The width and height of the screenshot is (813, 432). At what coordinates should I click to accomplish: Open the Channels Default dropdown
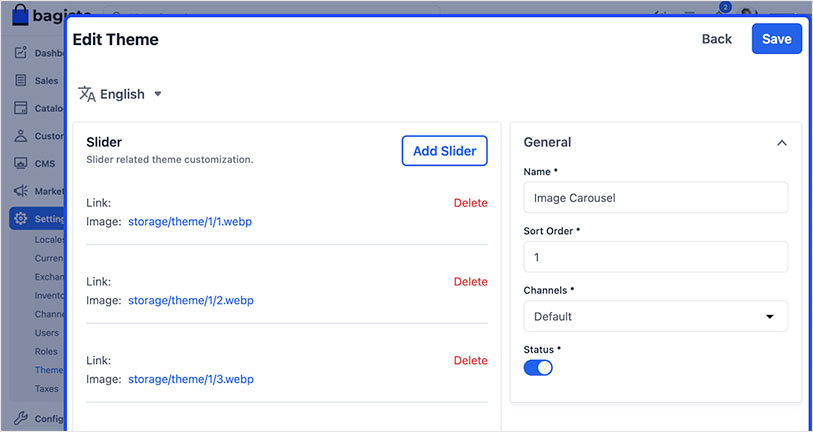[655, 316]
